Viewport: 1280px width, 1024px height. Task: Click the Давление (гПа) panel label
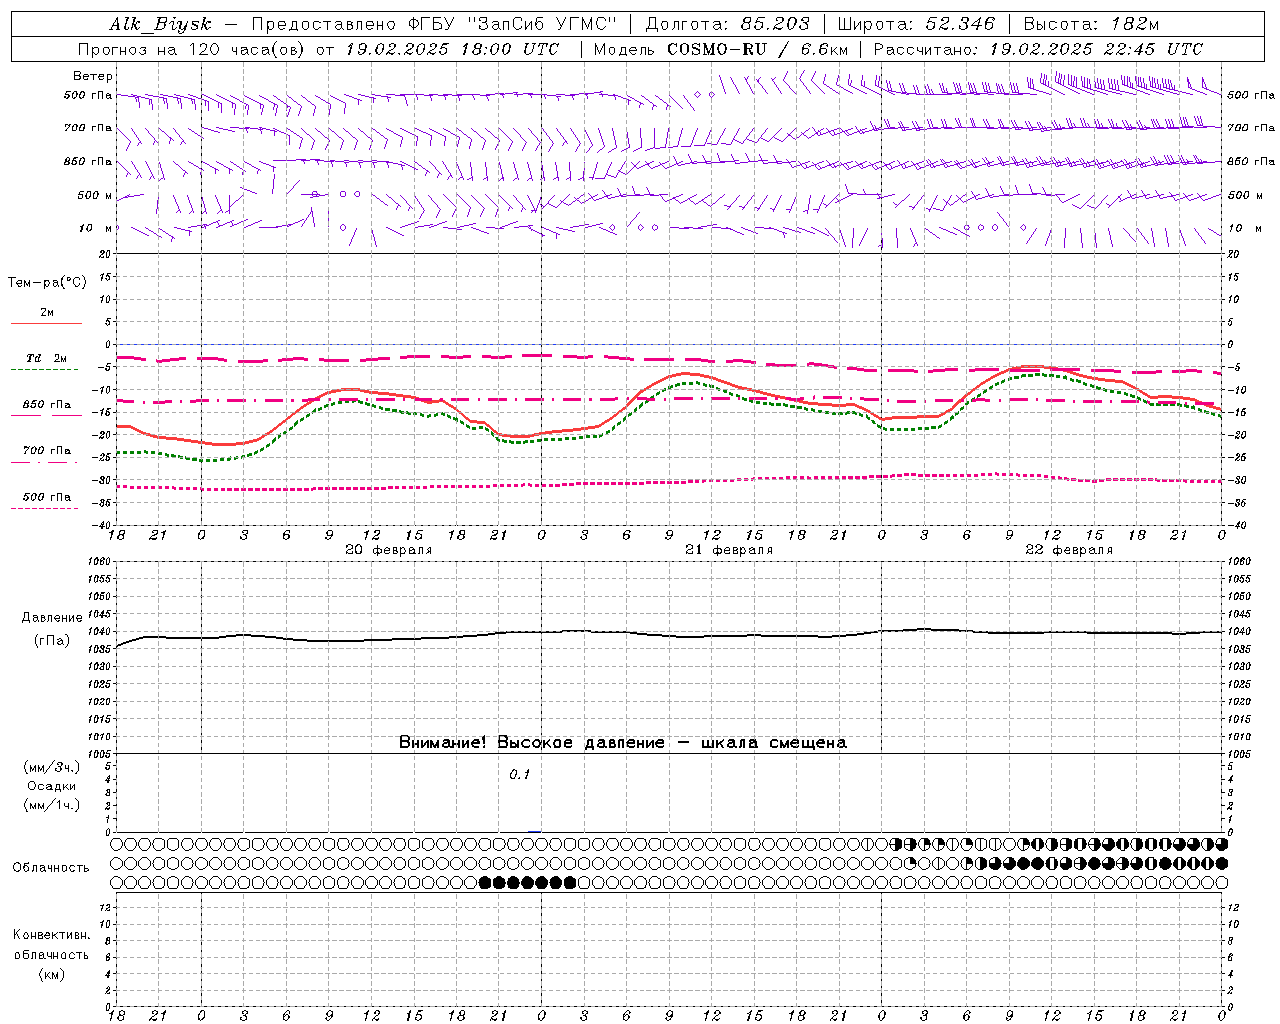pos(52,629)
